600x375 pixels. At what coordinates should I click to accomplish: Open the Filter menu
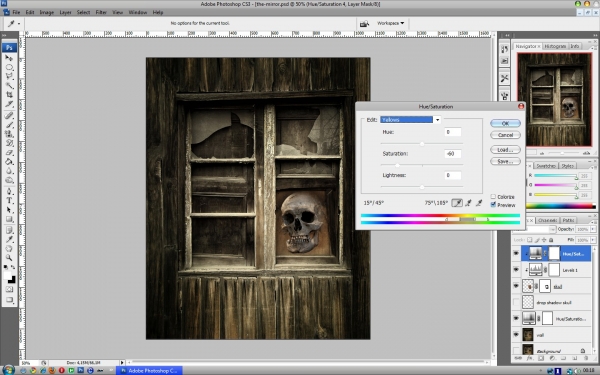[101, 12]
